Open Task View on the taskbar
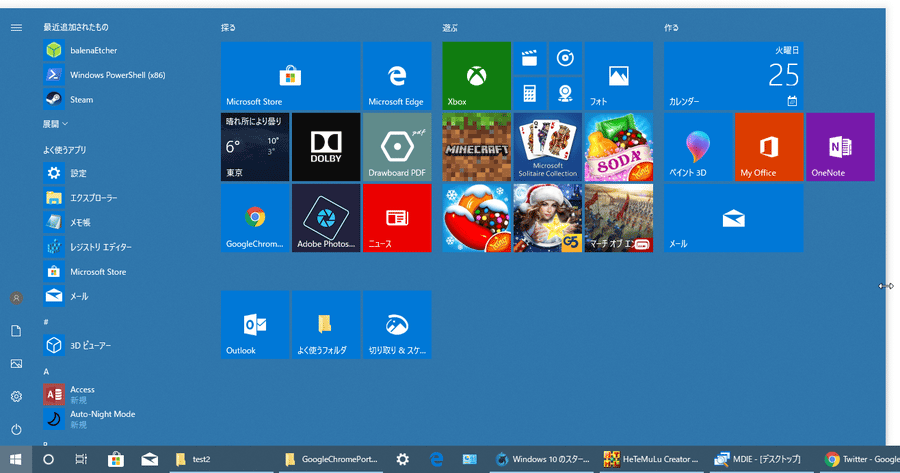 tap(82, 459)
